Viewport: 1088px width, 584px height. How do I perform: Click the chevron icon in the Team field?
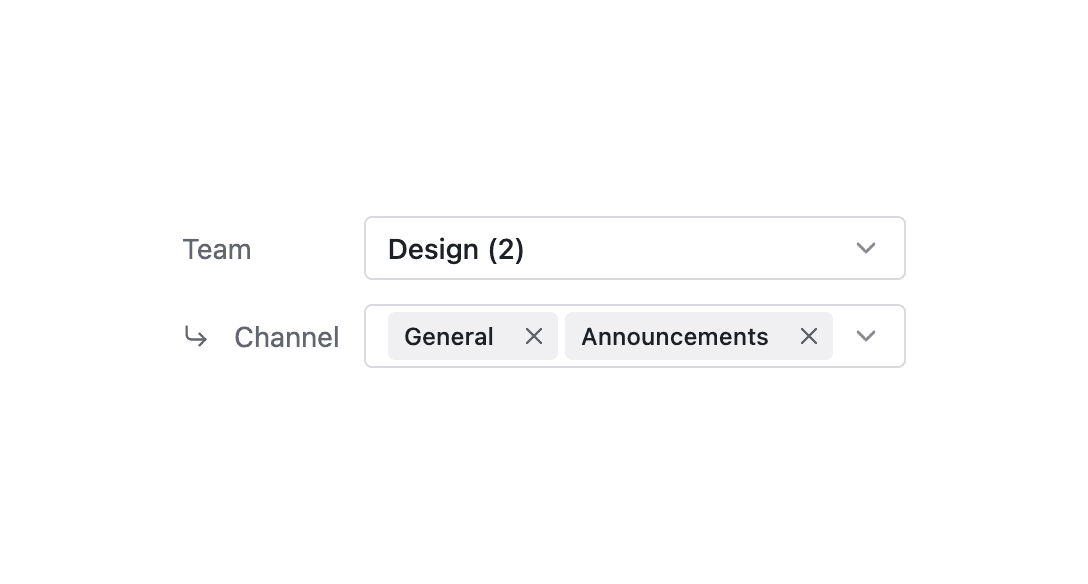coord(866,248)
